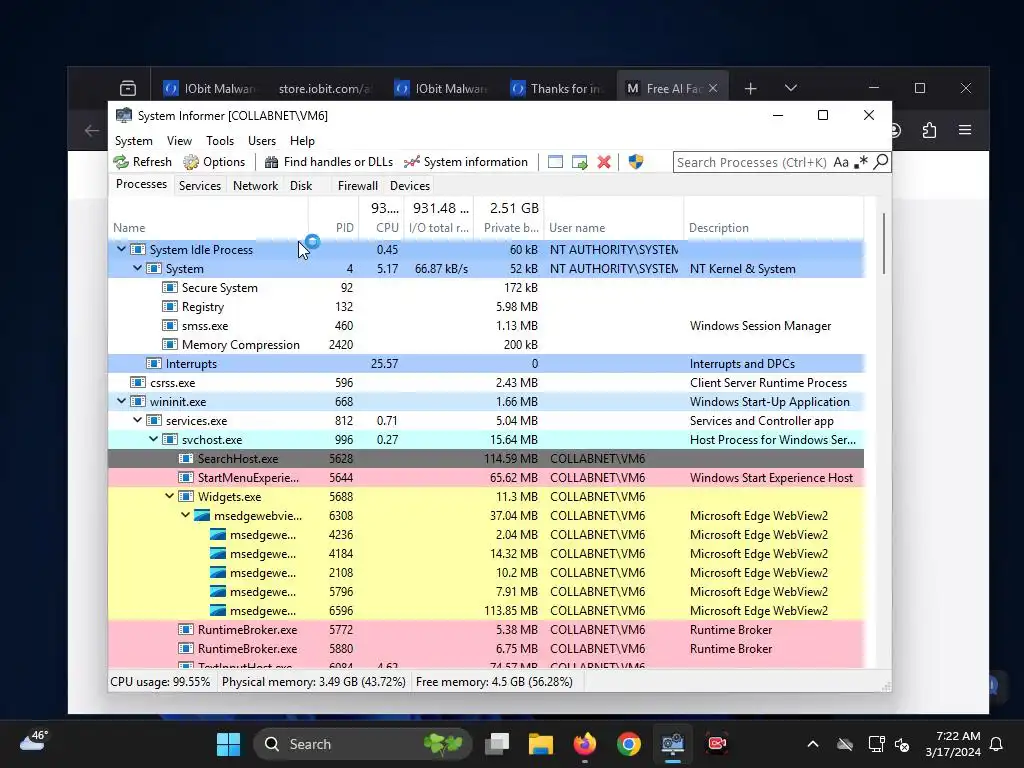Open Firefox from the taskbar
Screen dimensions: 1024x768
(584, 744)
